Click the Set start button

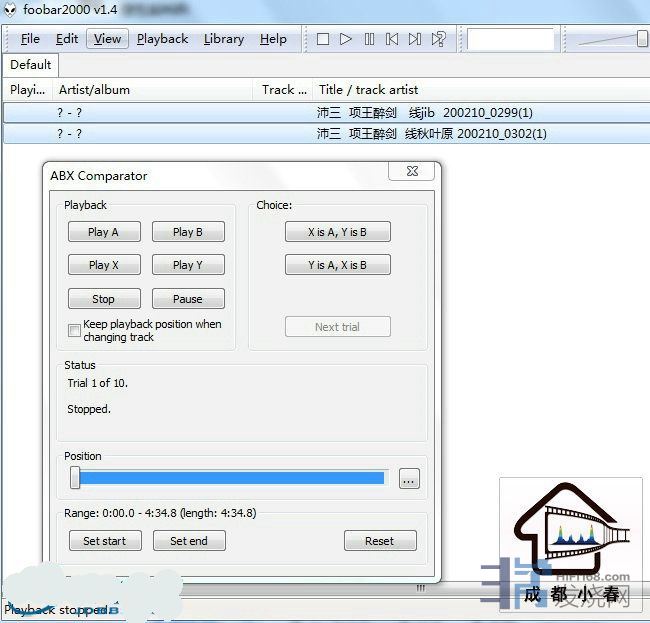pyautogui.click(x=105, y=541)
